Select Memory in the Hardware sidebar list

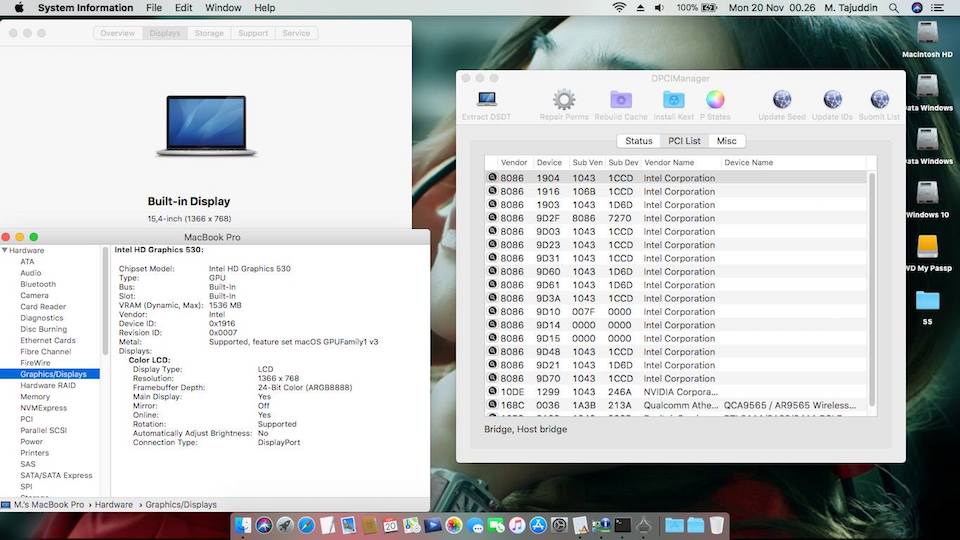coord(35,397)
